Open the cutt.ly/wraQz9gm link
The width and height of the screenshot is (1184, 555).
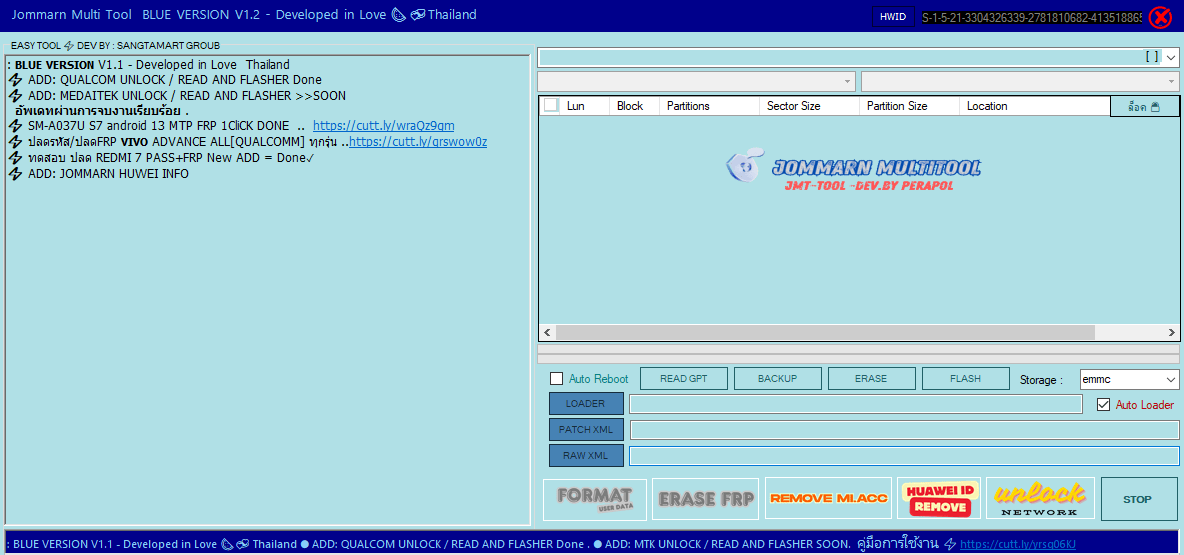(x=384, y=125)
